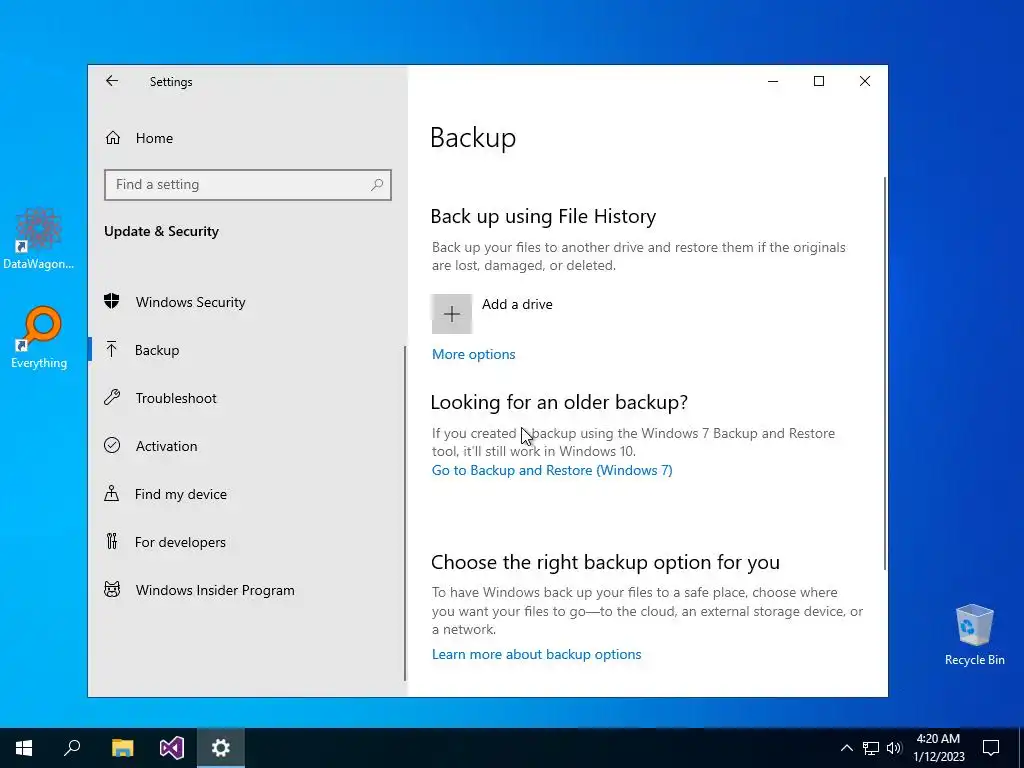Click the Update & Security heading
The height and width of the screenshot is (768, 1024).
click(161, 231)
